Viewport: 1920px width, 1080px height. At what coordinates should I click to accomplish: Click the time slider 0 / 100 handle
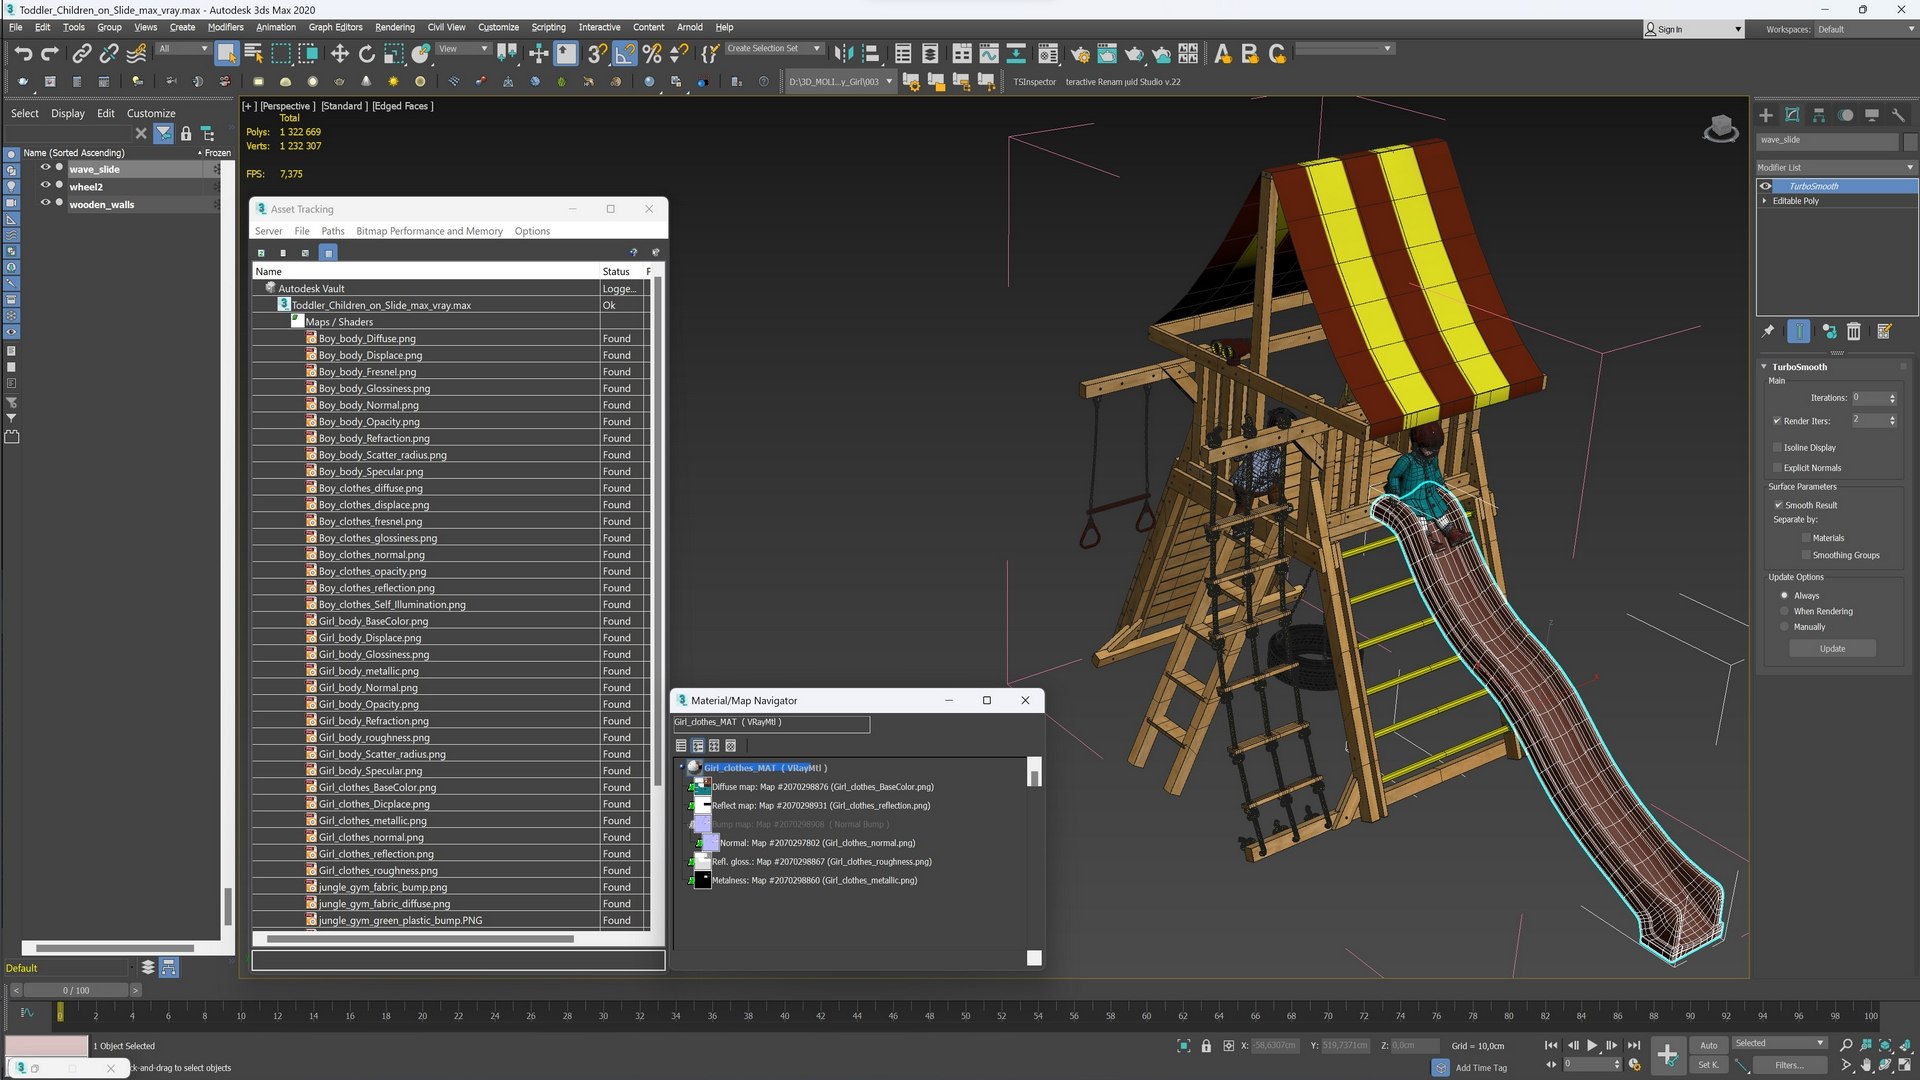click(x=76, y=990)
